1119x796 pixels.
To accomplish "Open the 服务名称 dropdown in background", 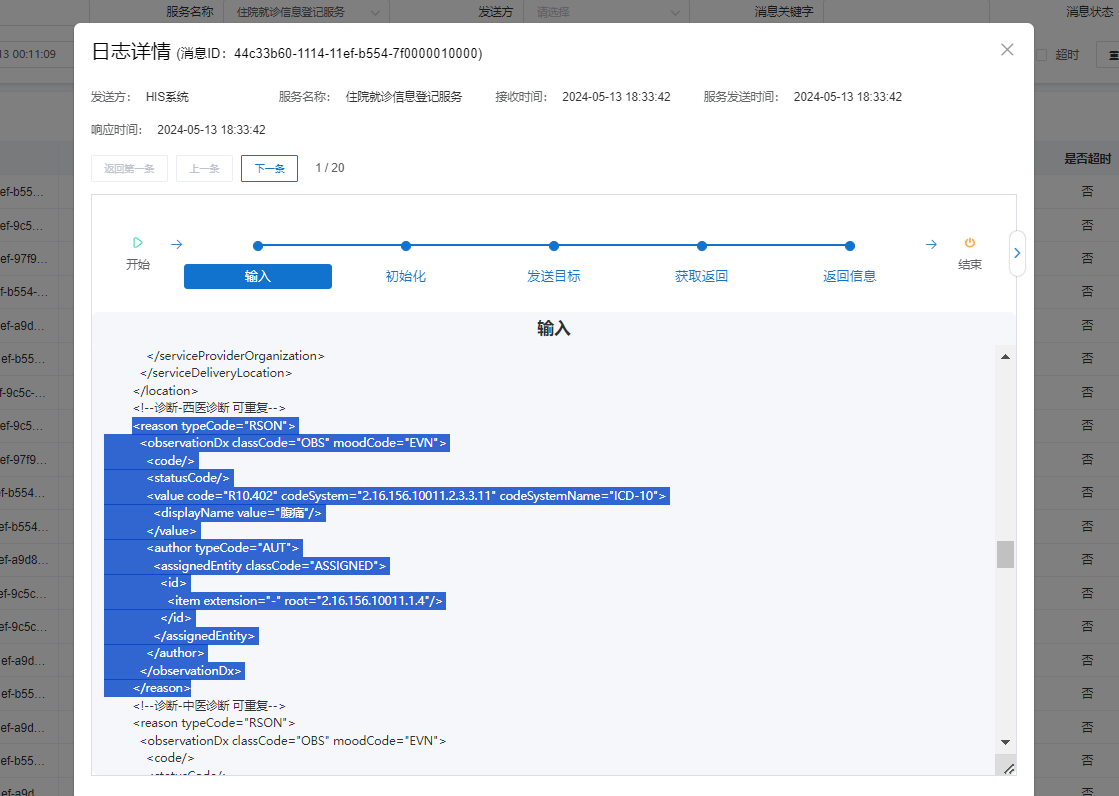I will [x=307, y=11].
